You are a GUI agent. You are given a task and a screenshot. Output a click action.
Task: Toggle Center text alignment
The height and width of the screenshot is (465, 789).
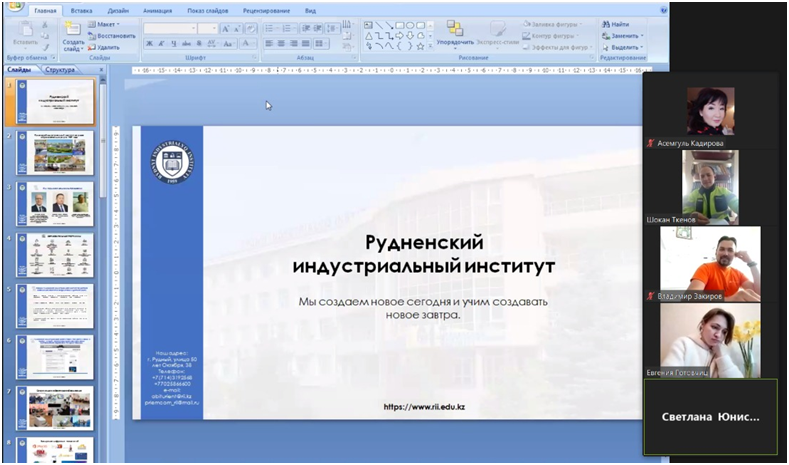tap(281, 44)
